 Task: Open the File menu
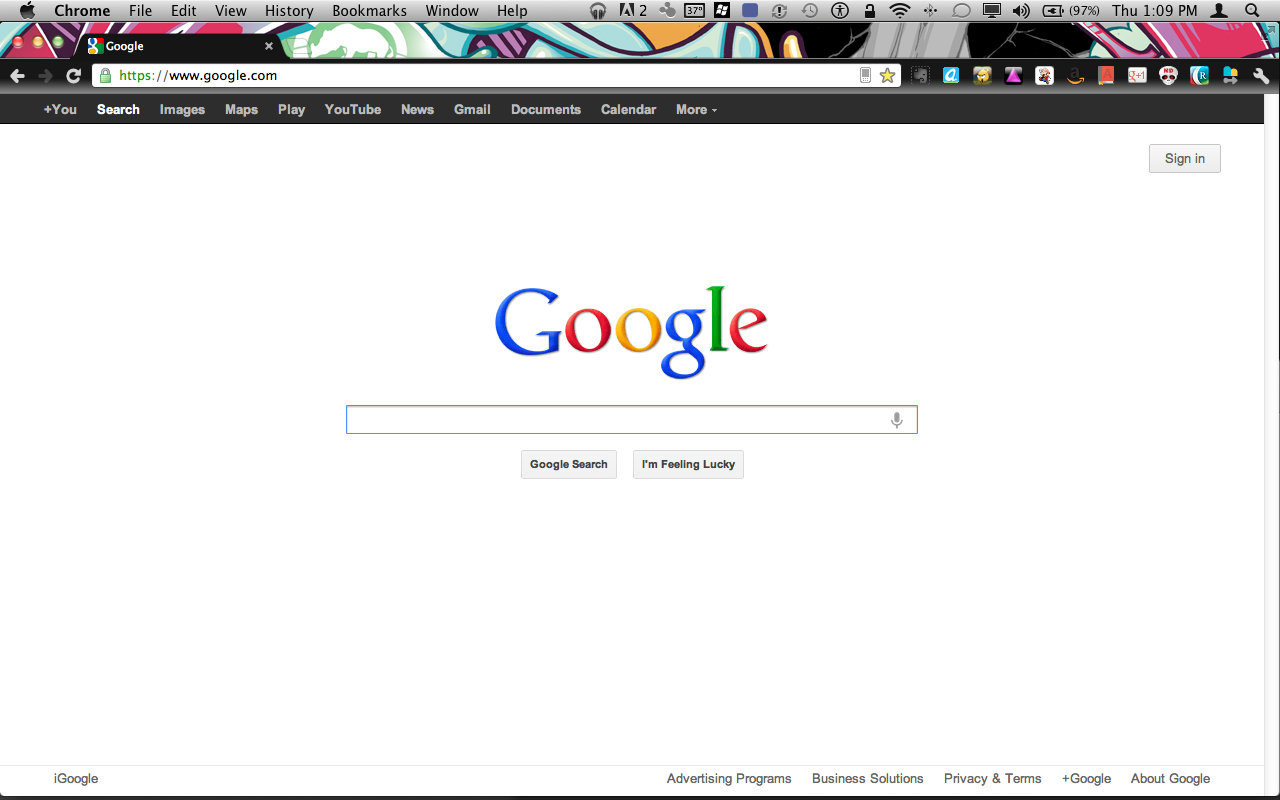[x=140, y=11]
